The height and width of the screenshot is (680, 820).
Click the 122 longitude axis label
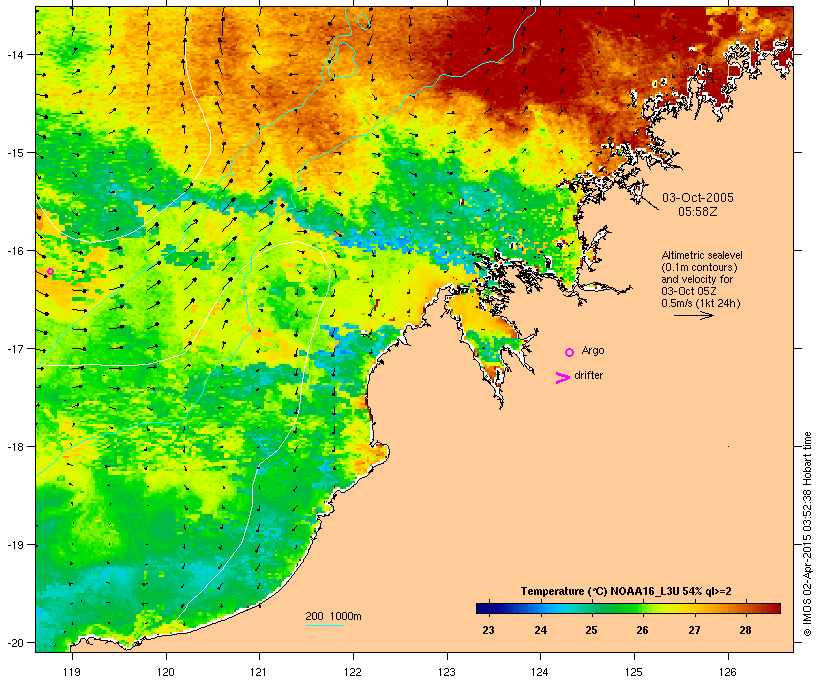(x=353, y=672)
